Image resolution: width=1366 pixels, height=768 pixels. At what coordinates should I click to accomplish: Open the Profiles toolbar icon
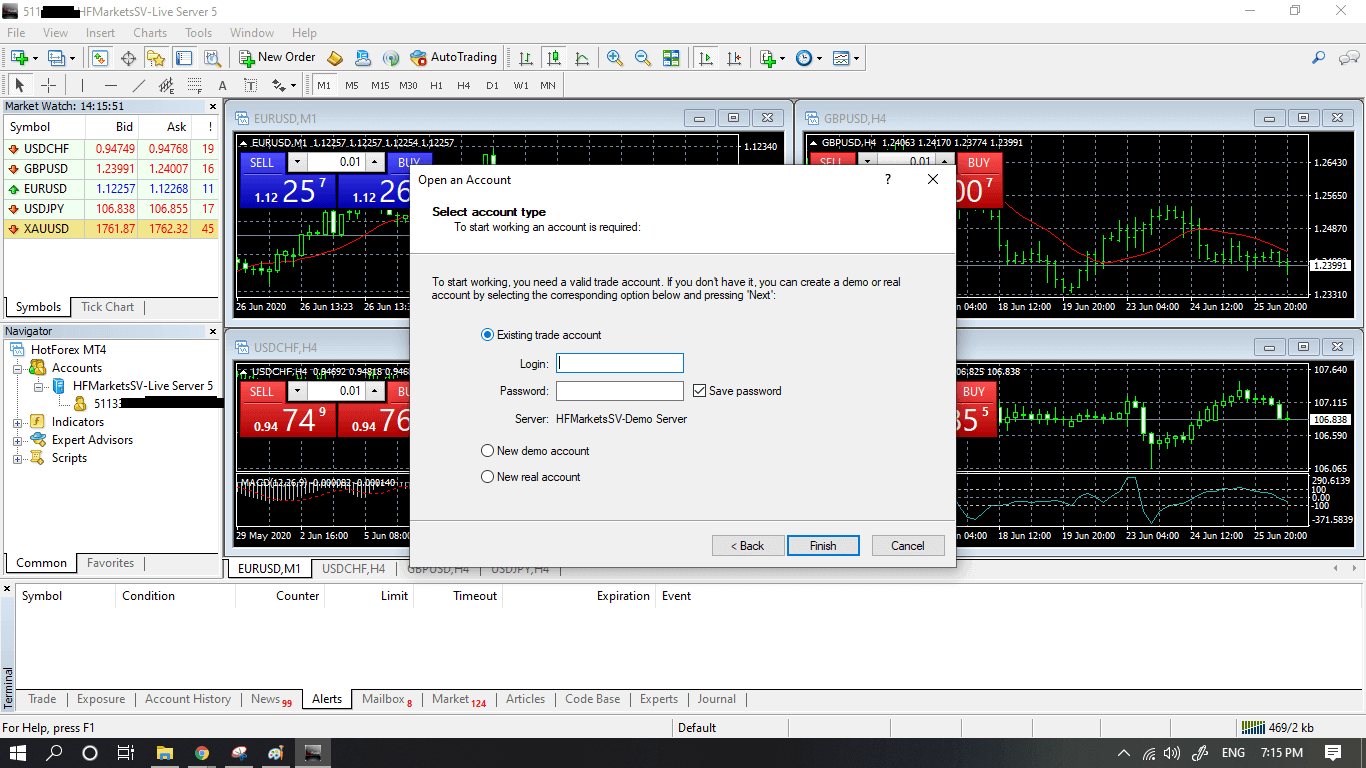(57, 58)
